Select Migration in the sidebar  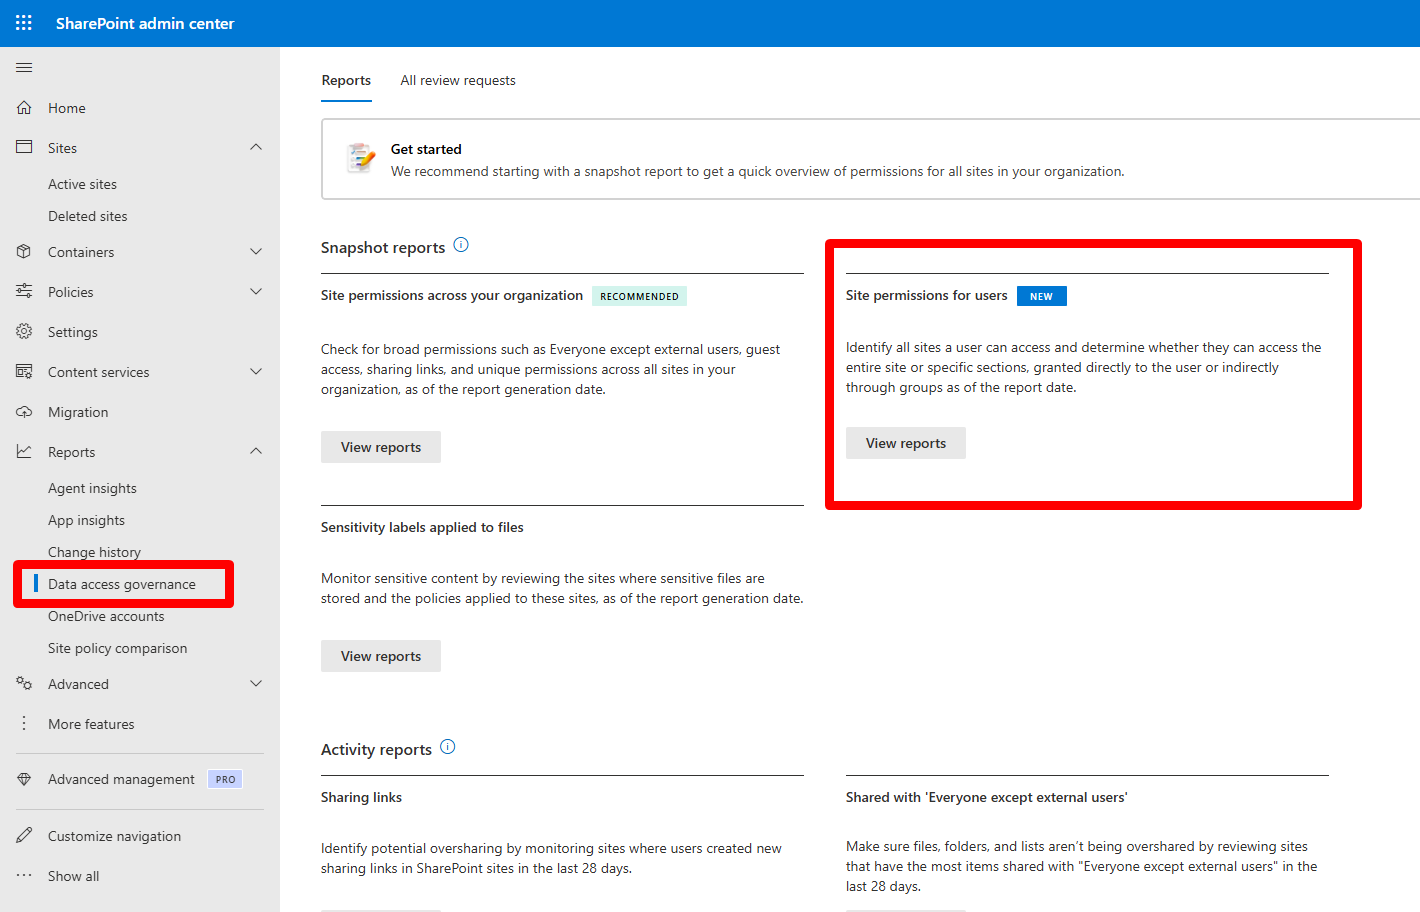pyautogui.click(x=80, y=411)
